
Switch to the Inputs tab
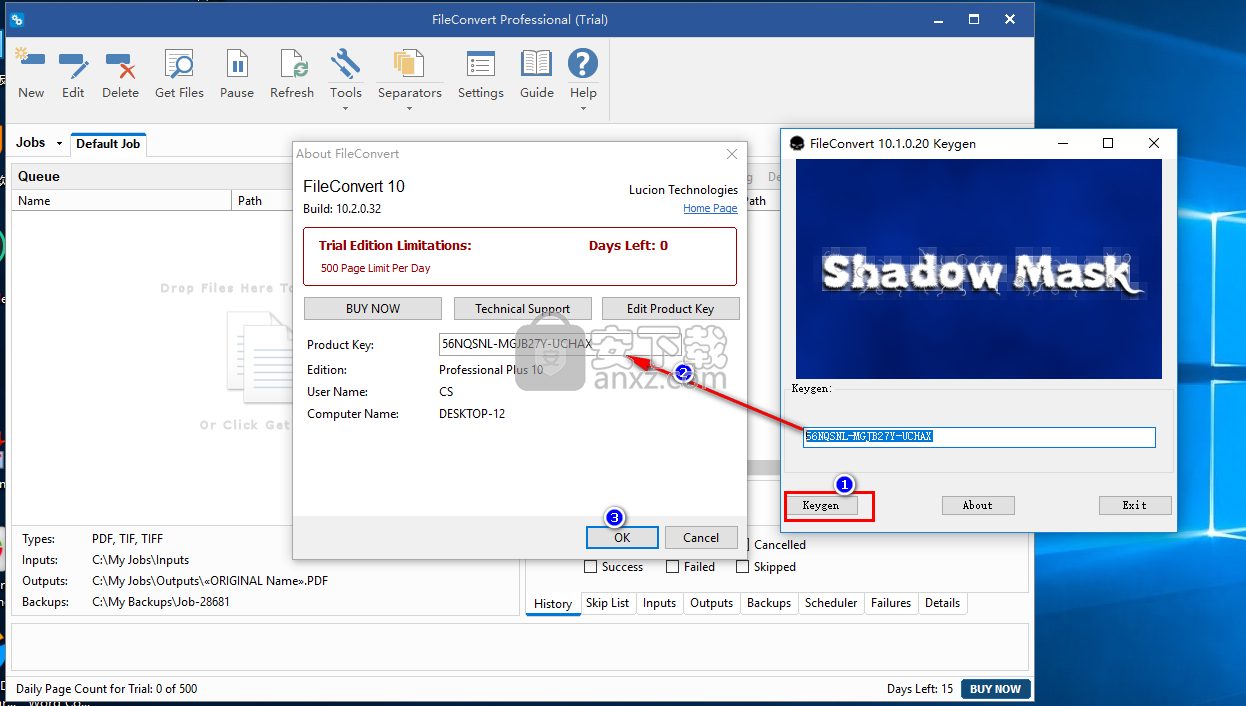(x=660, y=603)
